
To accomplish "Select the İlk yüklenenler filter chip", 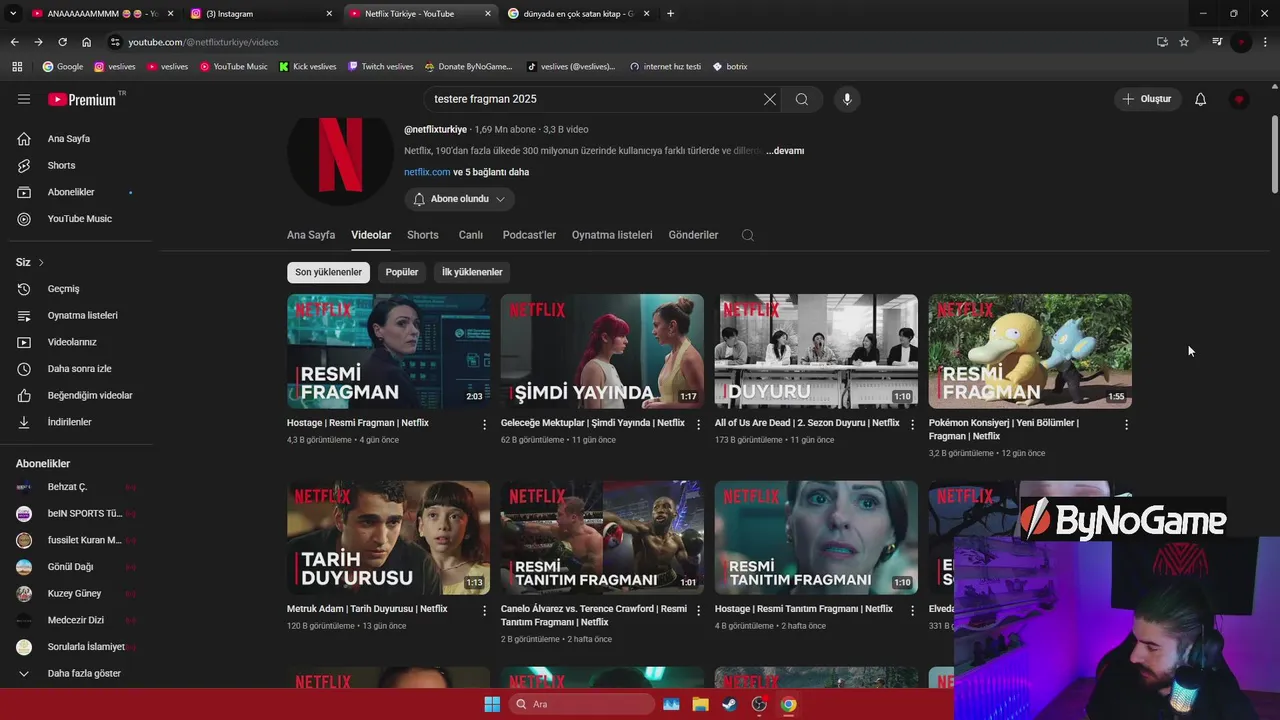I will click(x=472, y=272).
